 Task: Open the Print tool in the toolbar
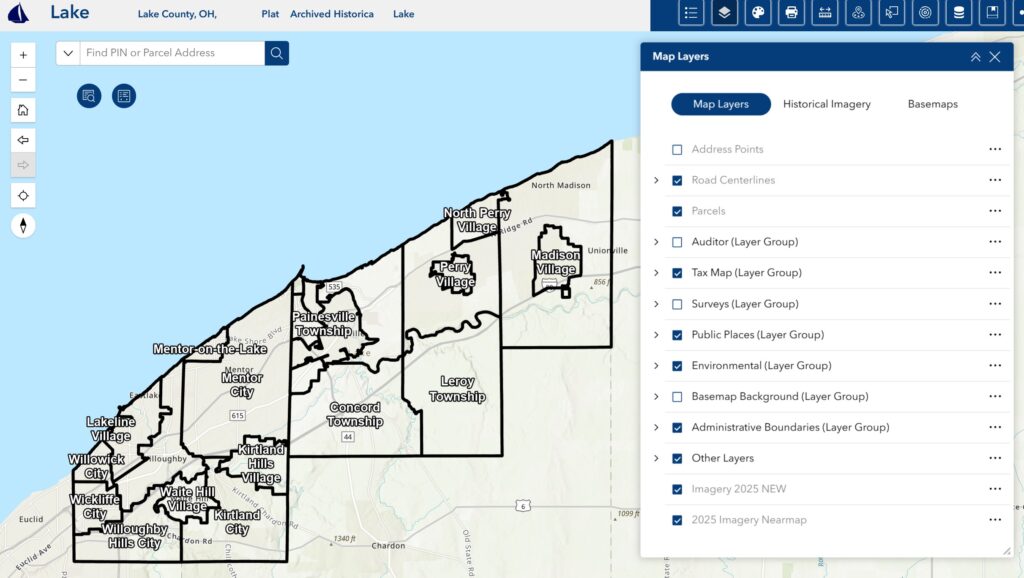coord(792,13)
